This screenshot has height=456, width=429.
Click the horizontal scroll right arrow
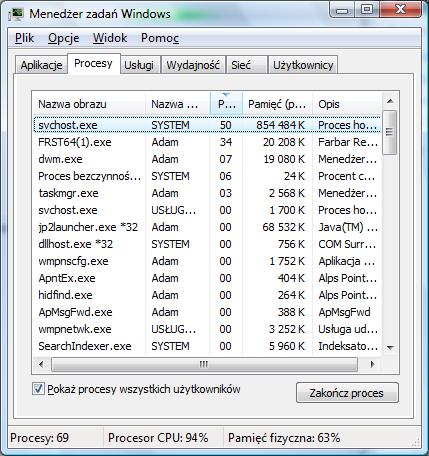[x=372, y=364]
